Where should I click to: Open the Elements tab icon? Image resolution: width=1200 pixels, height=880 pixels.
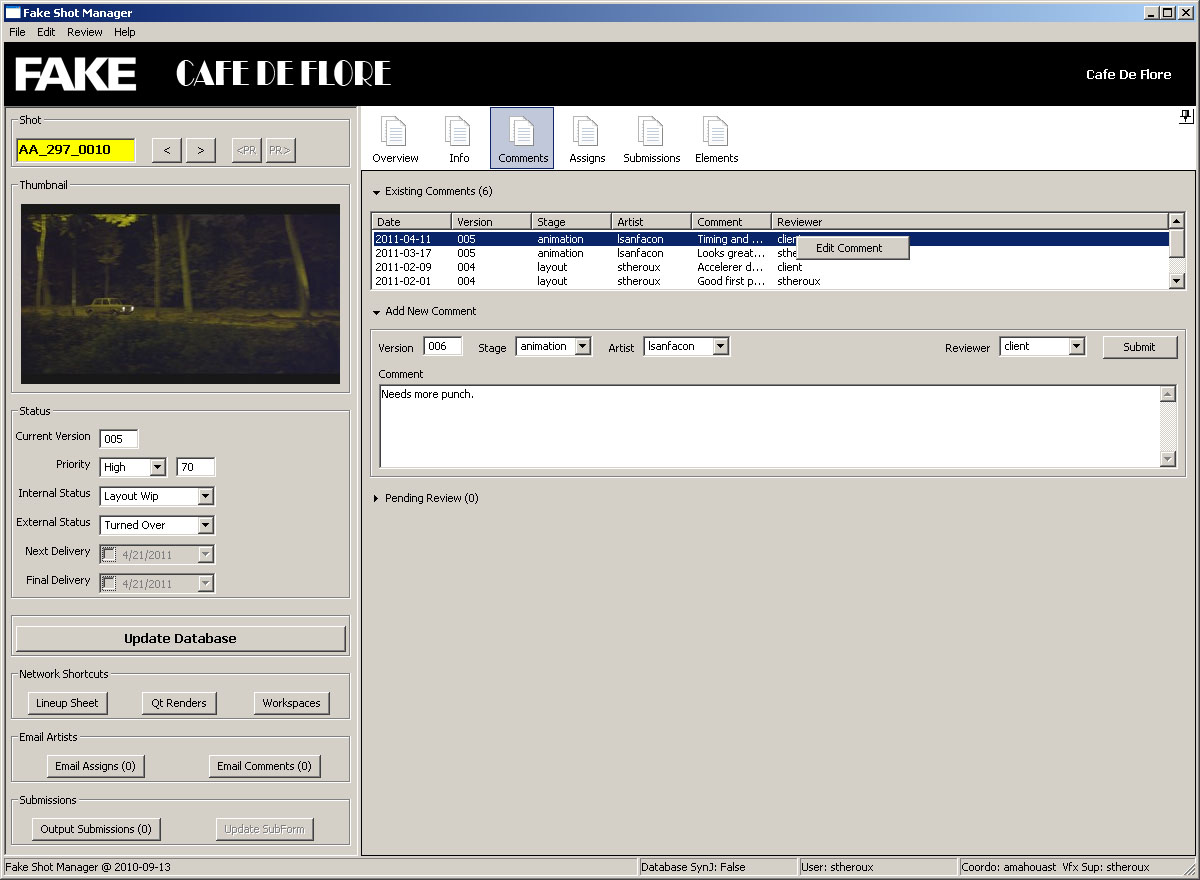tap(716, 138)
